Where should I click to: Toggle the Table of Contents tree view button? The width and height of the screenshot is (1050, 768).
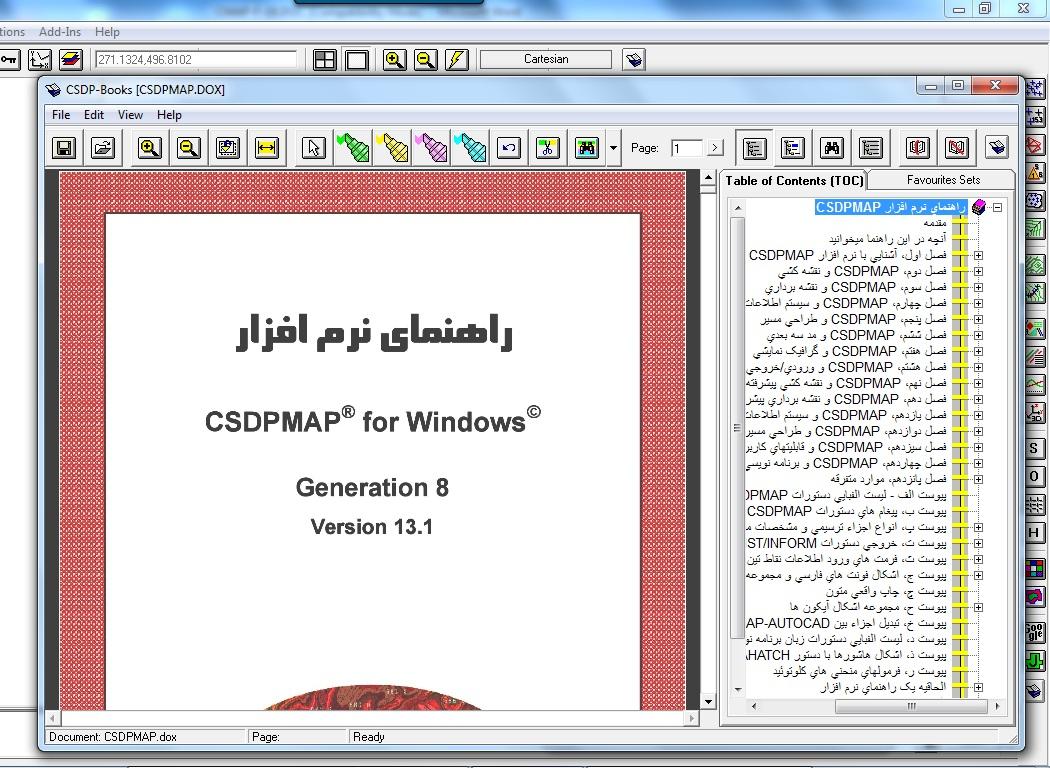coord(754,148)
